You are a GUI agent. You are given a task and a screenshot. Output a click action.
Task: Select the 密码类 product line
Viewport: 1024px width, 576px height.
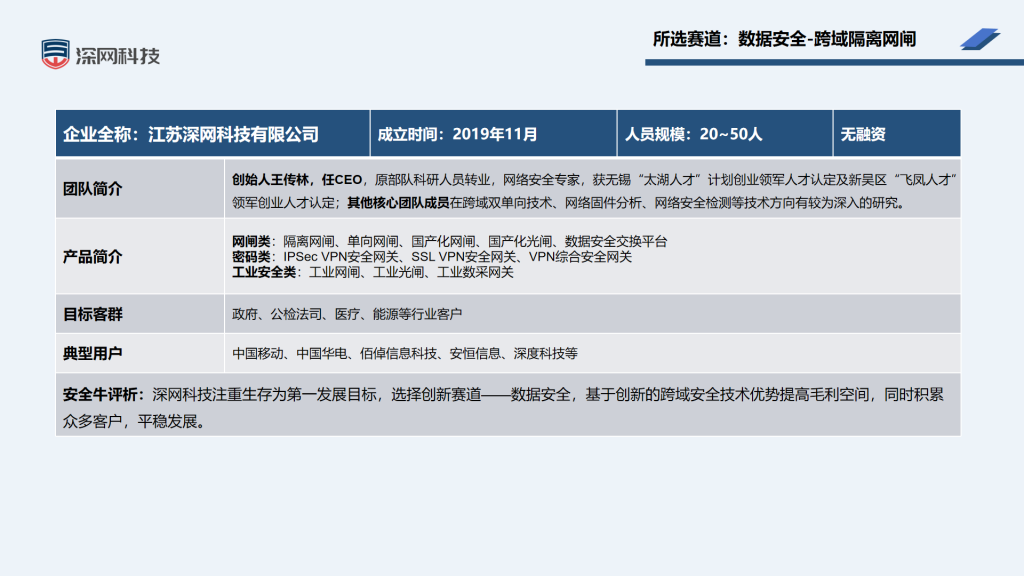pyautogui.click(x=432, y=257)
